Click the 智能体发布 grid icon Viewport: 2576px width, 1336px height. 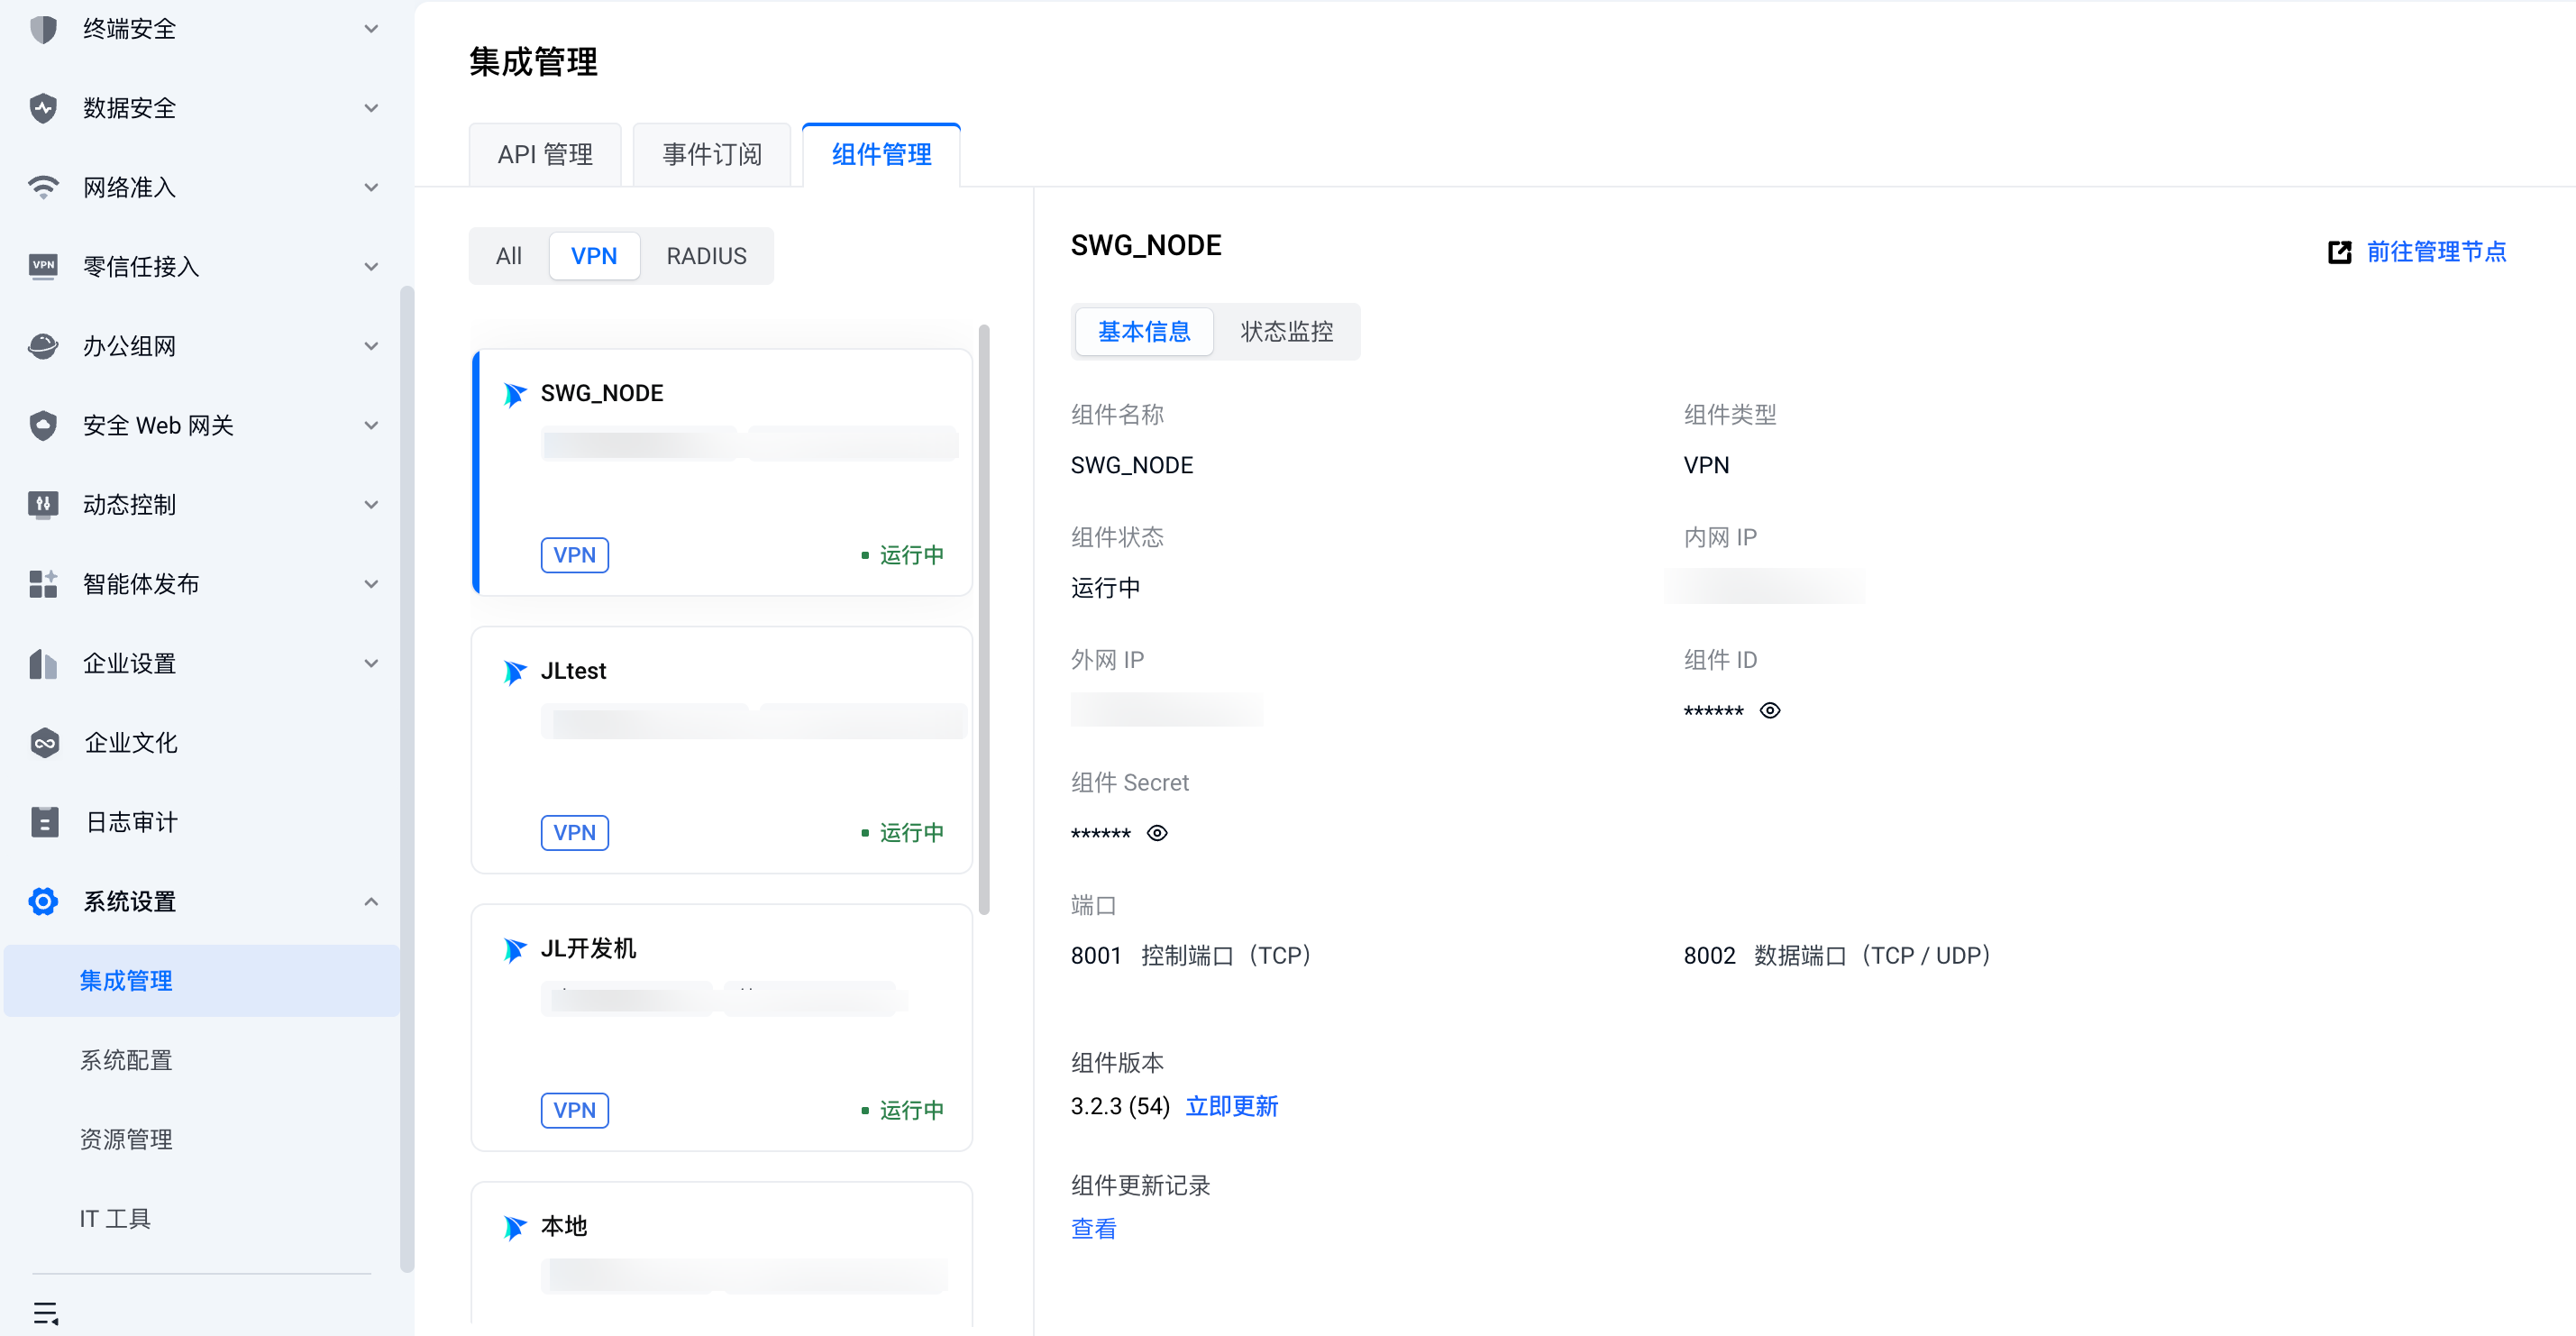pos(43,584)
